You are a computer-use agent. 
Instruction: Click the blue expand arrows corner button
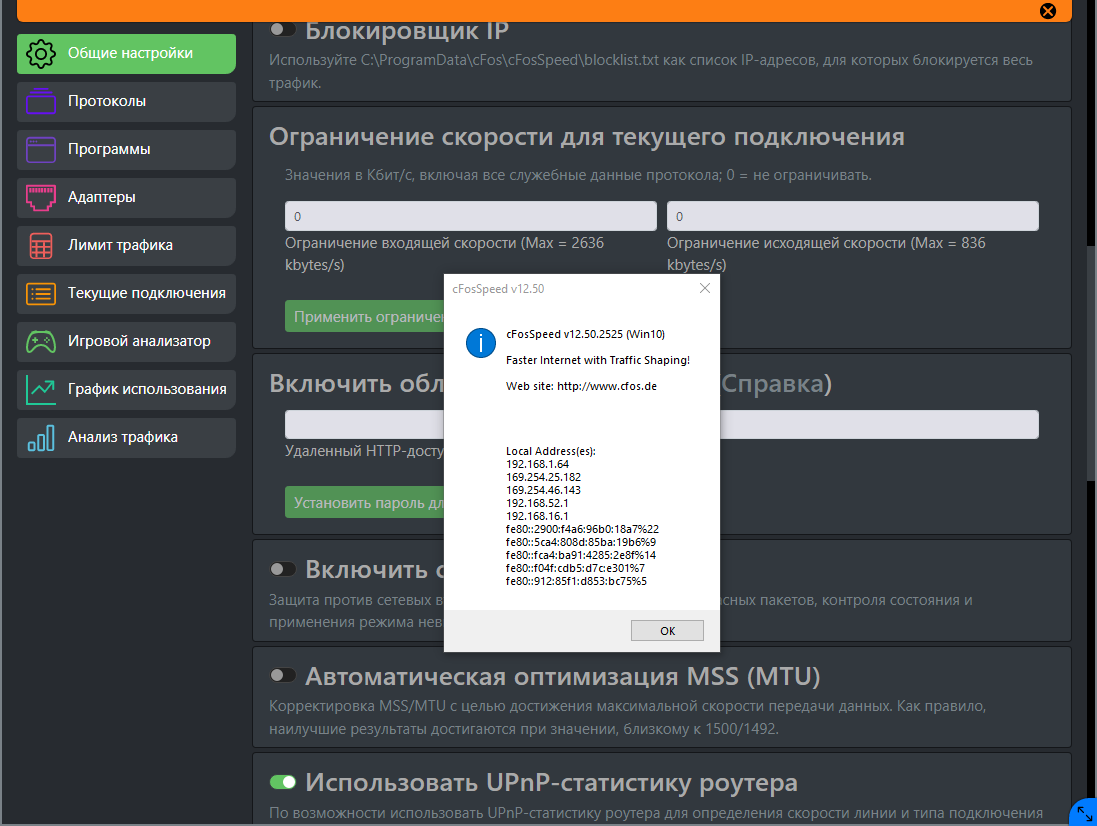[x=1084, y=813]
